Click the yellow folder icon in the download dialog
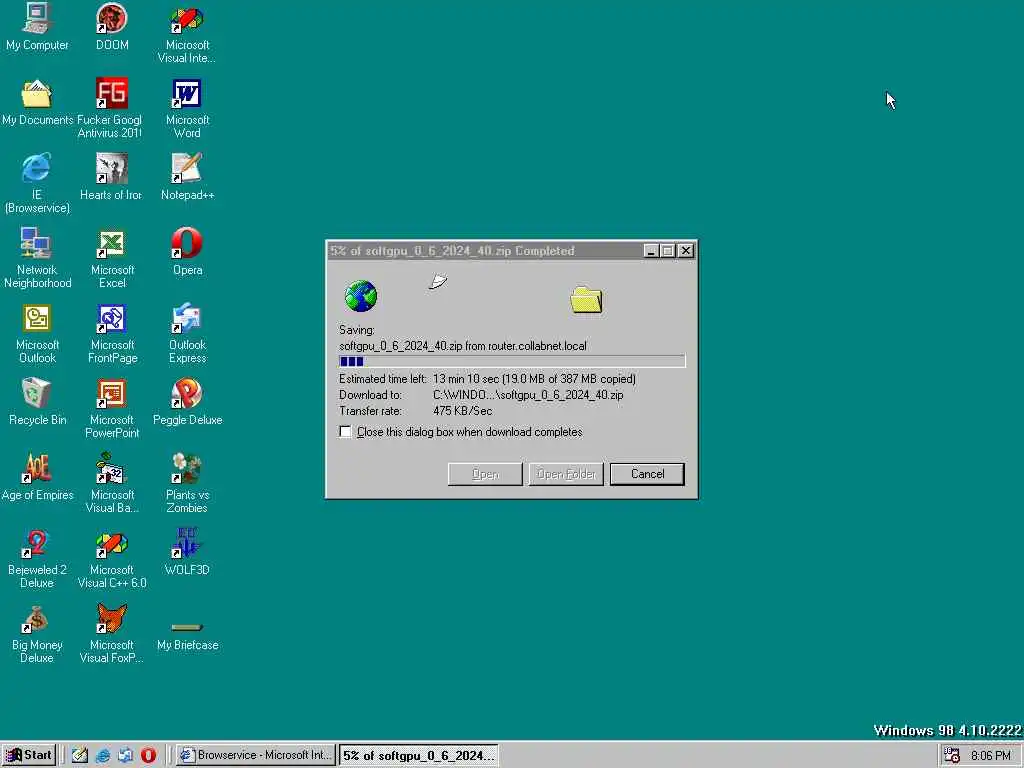 (586, 300)
